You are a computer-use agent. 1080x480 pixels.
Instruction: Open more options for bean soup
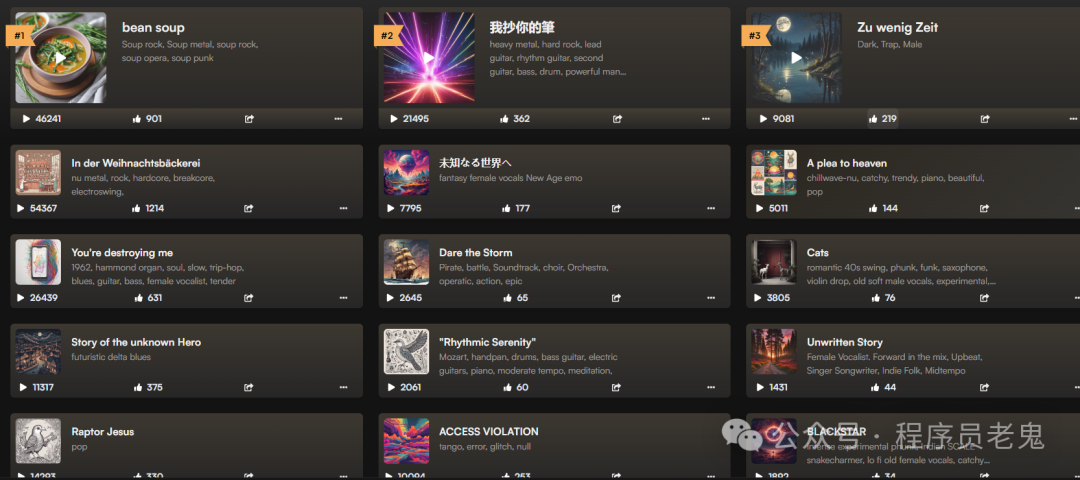pyautogui.click(x=338, y=118)
